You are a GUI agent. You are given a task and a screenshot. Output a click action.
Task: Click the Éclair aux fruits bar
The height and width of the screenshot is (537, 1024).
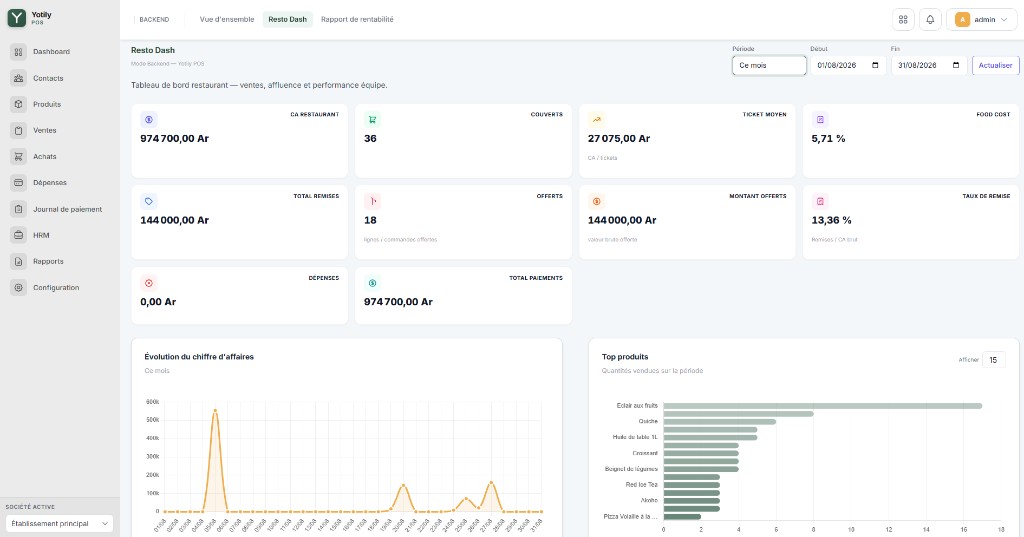click(823, 406)
